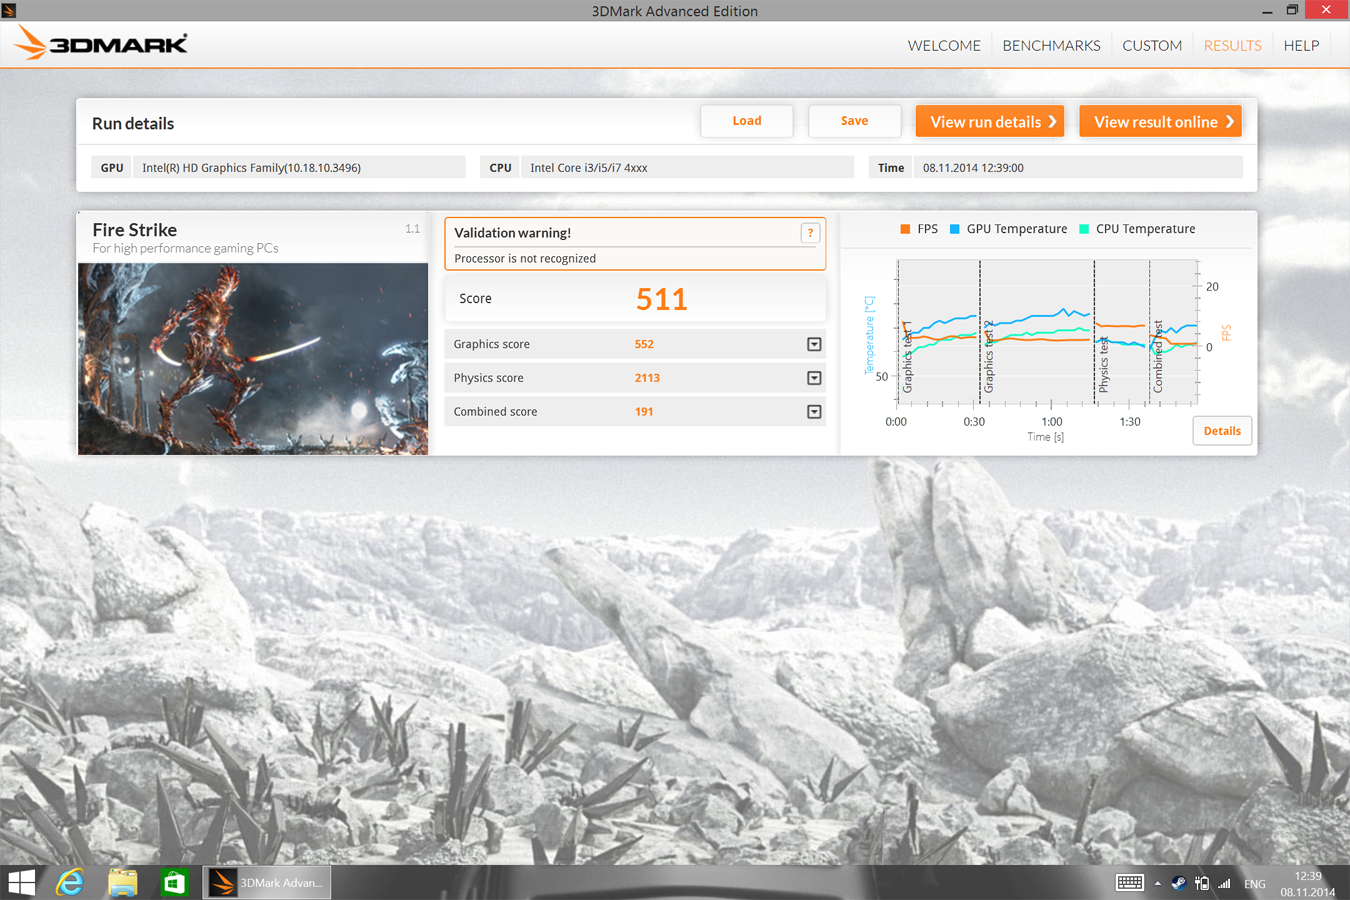
Task: Click 'Processor is not recognized' message
Action: click(x=525, y=258)
